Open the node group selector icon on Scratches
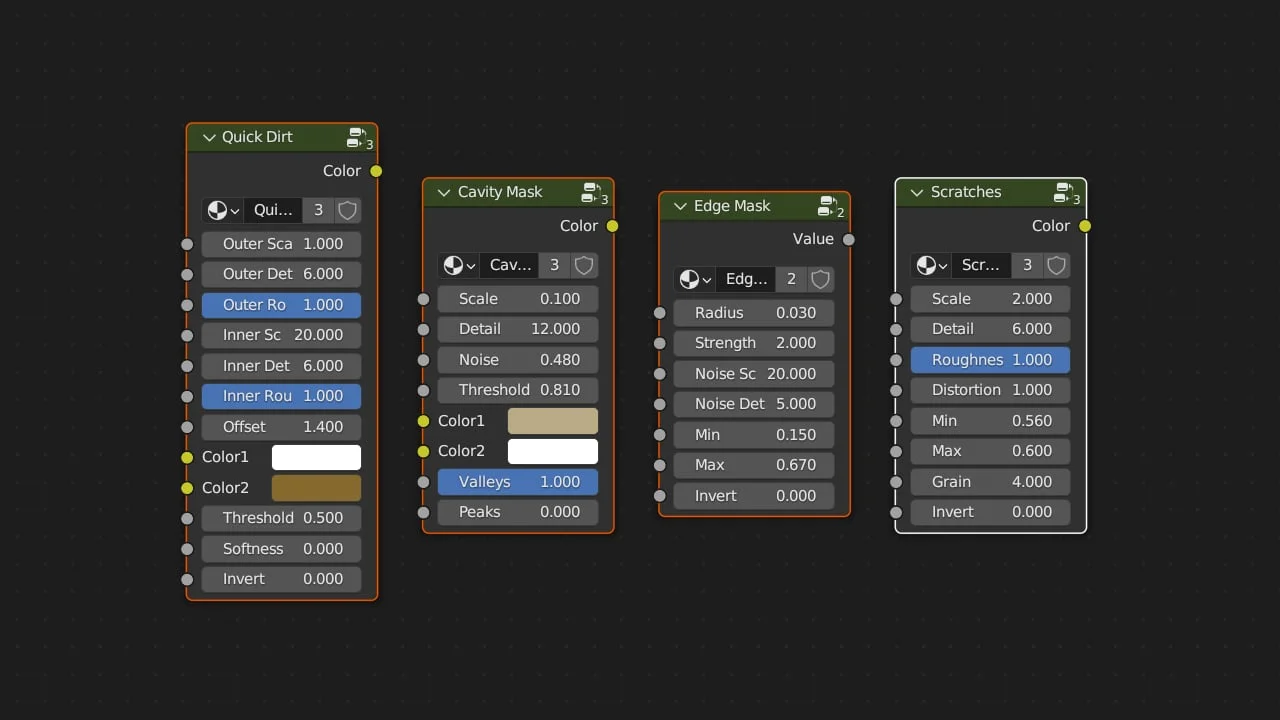The width and height of the screenshot is (1280, 720). pyautogui.click(x=931, y=265)
